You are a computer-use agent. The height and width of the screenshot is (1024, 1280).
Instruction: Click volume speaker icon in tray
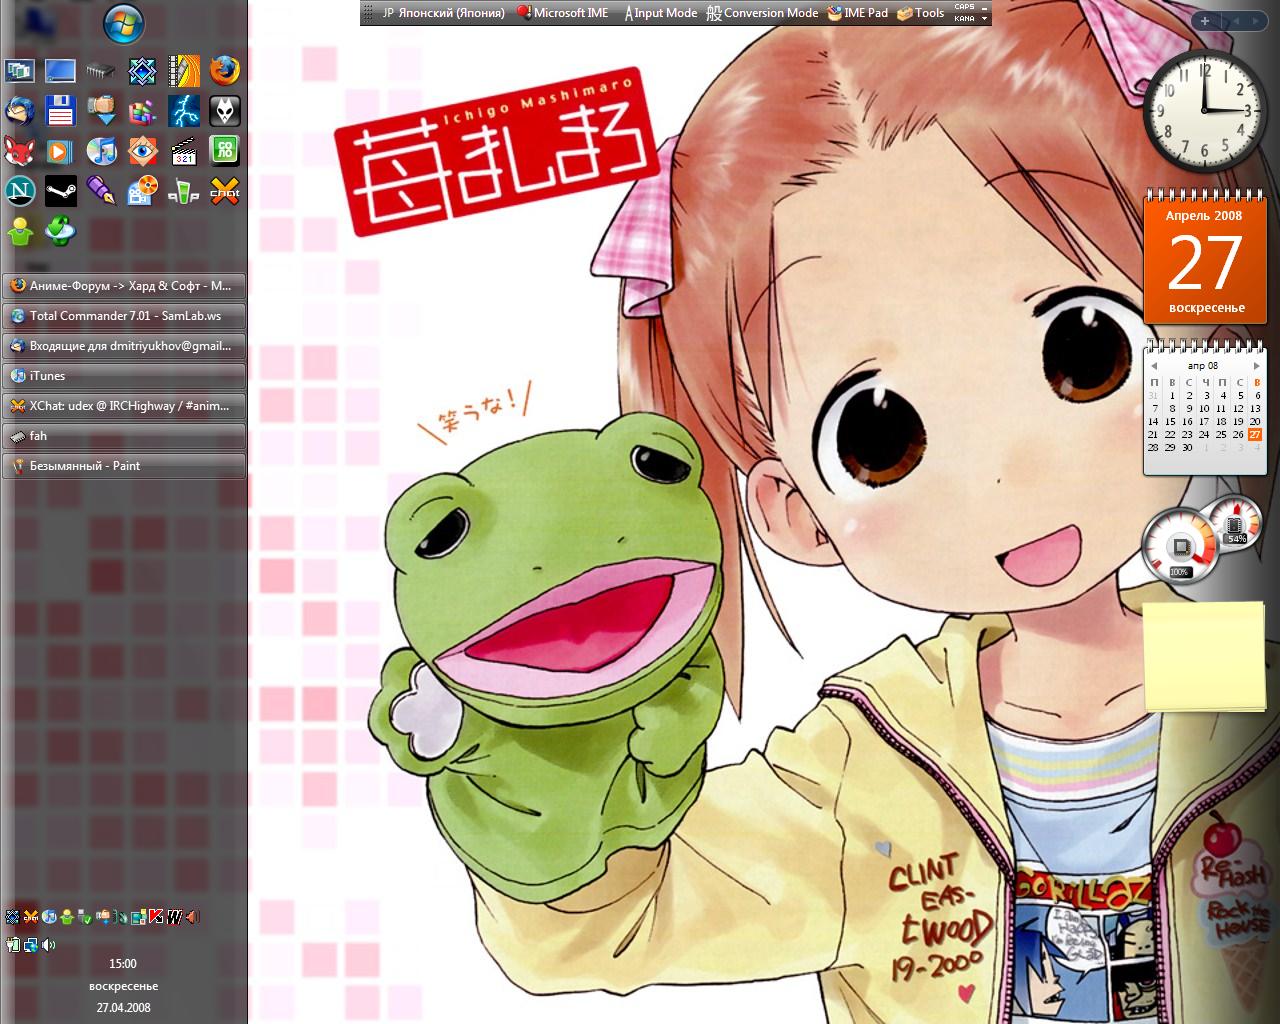(x=49, y=944)
